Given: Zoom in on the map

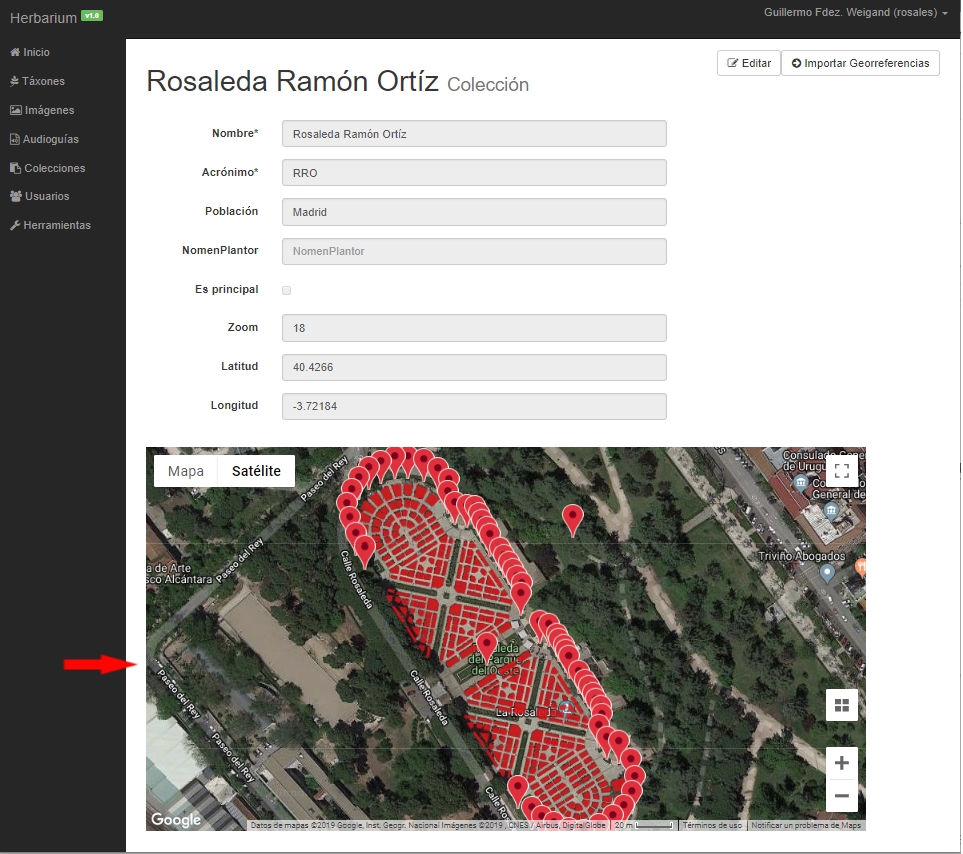Looking at the screenshot, I should pyautogui.click(x=841, y=763).
